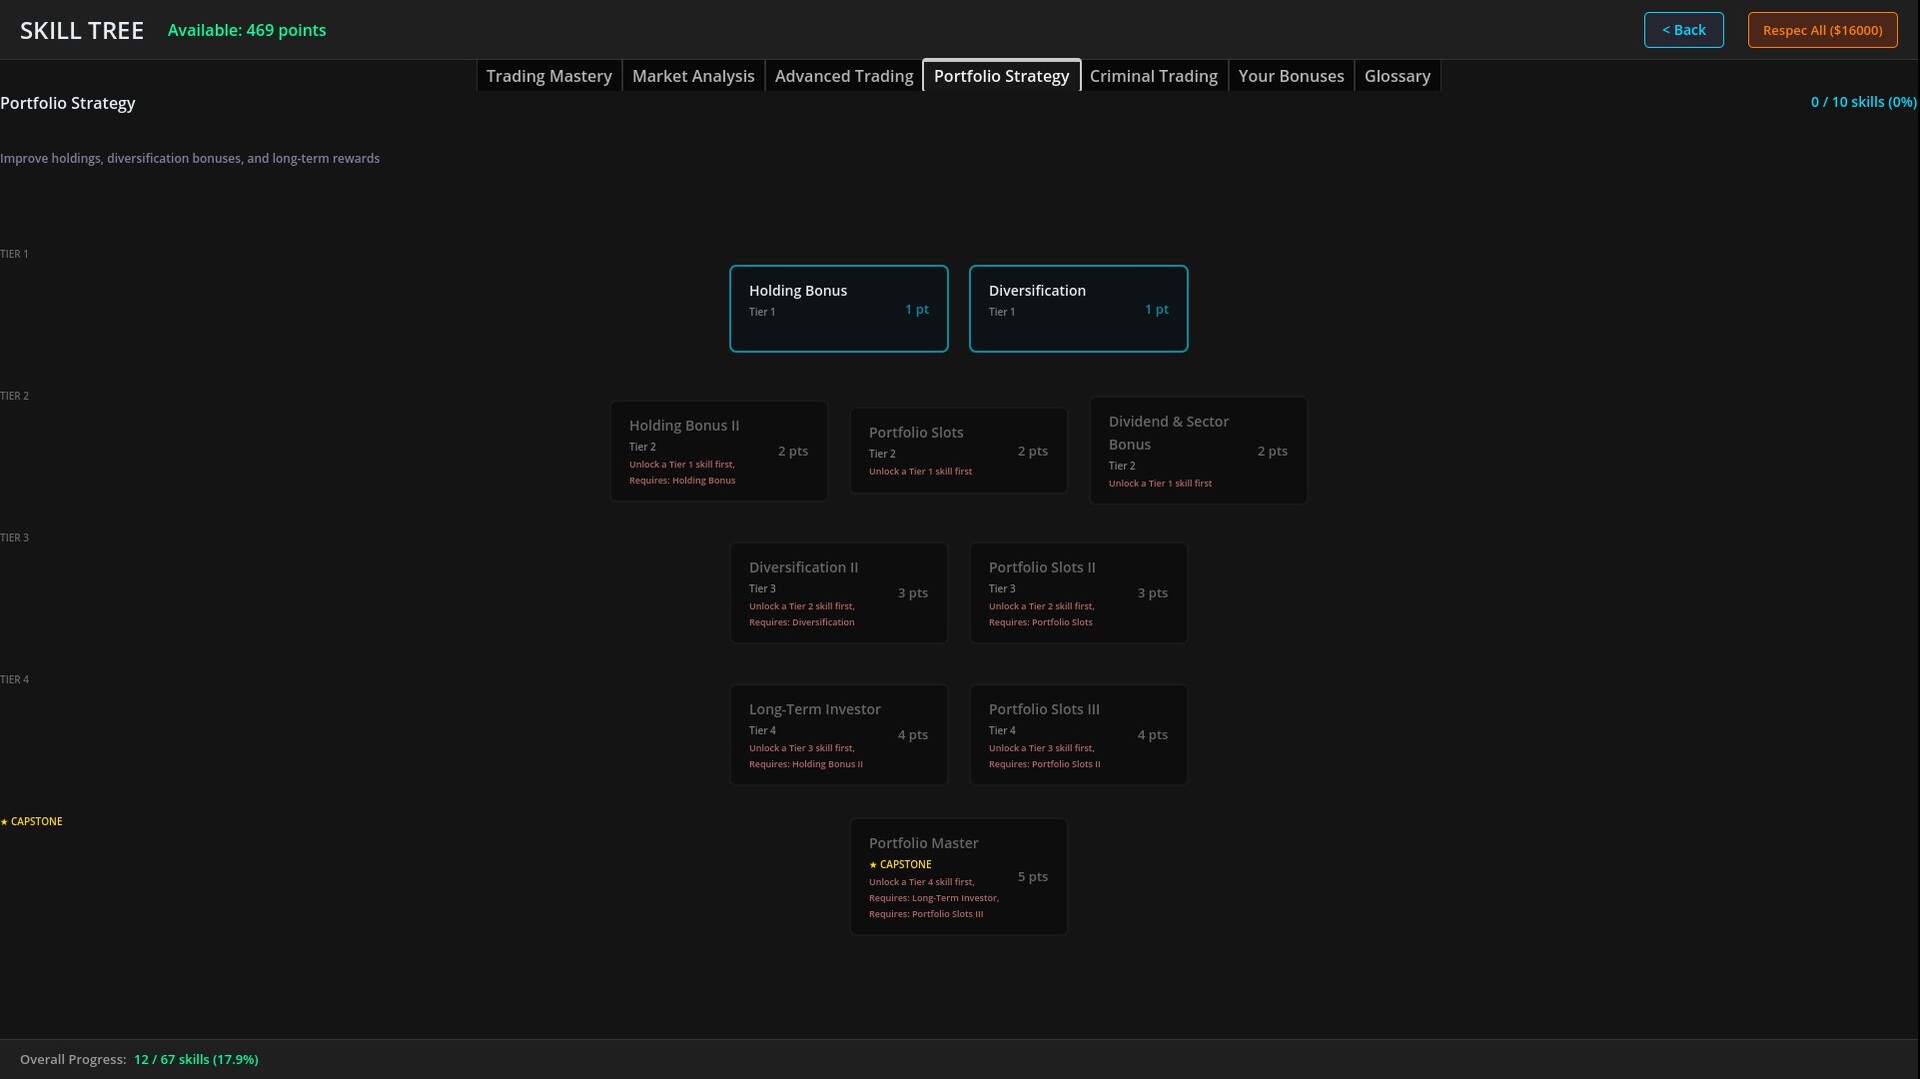Switch to the Advanced Trading tab
Viewport: 1920px width, 1079px height.
tap(843, 75)
